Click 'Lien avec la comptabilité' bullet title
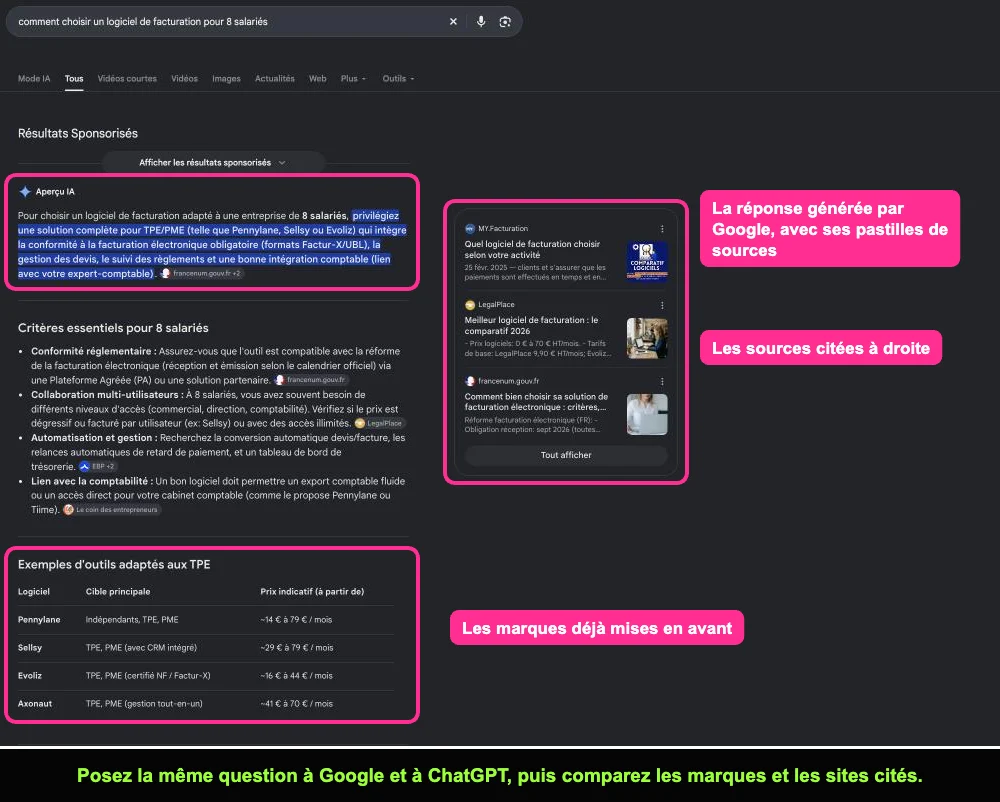The image size is (1000, 802). (x=92, y=481)
